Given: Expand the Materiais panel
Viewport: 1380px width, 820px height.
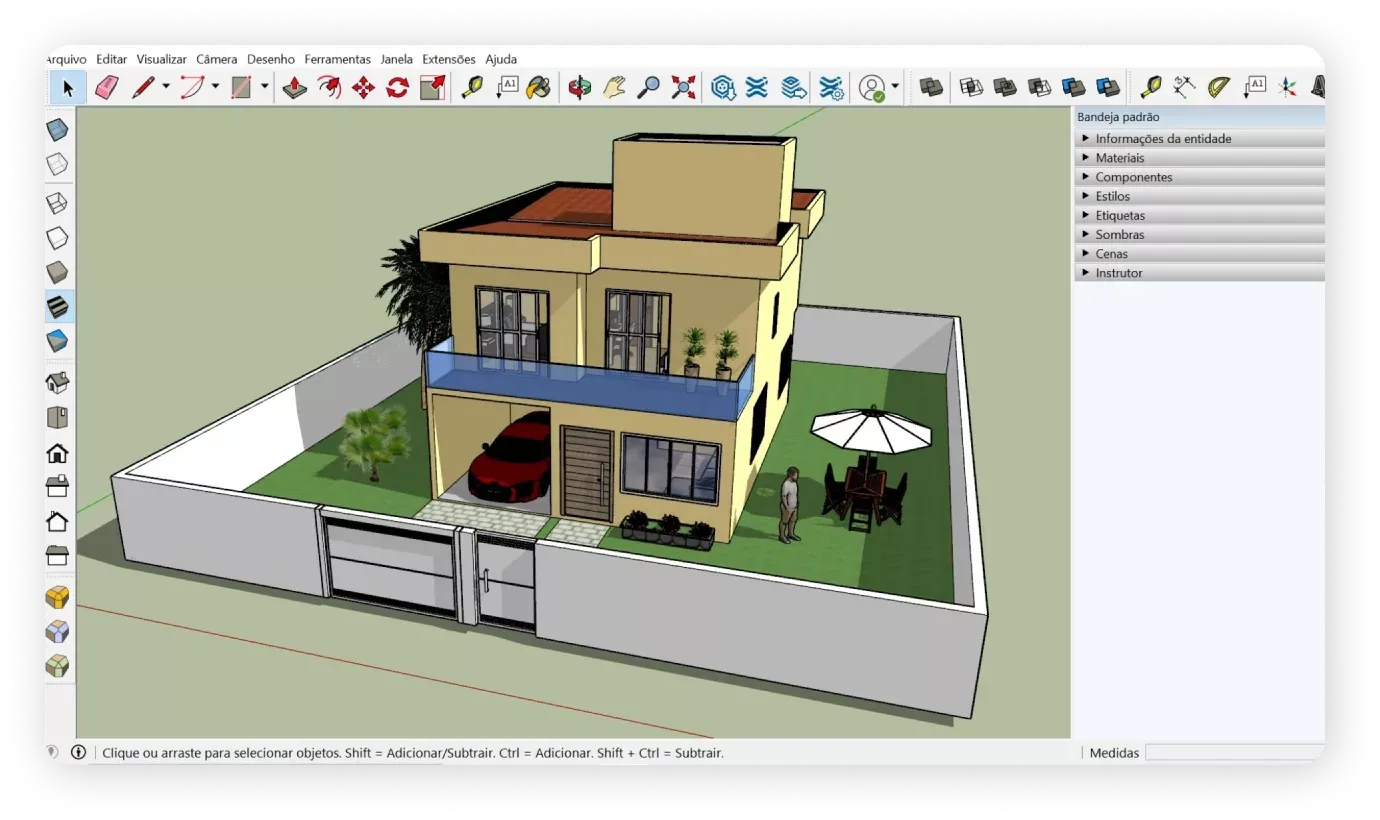Looking at the screenshot, I should tap(1120, 158).
